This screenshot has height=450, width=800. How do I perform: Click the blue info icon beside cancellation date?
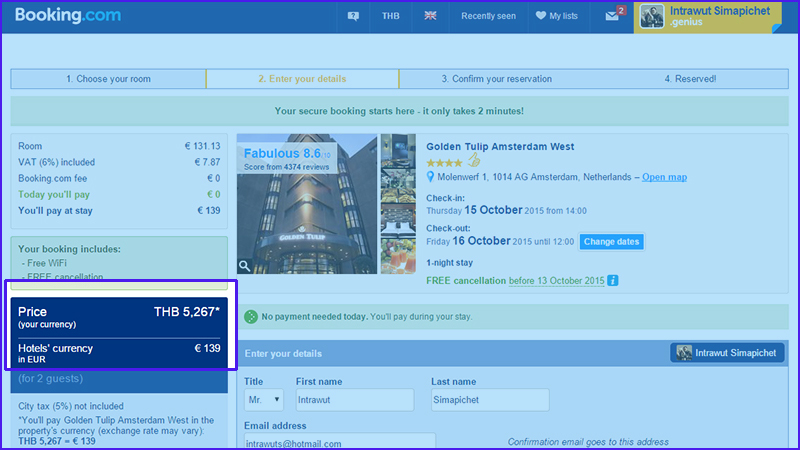tap(613, 281)
